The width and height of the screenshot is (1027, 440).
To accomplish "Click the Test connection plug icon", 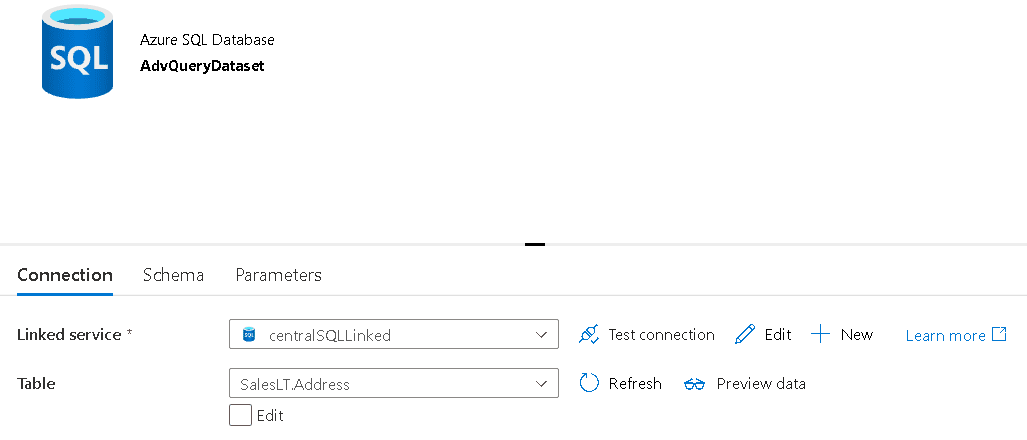I will 589,335.
